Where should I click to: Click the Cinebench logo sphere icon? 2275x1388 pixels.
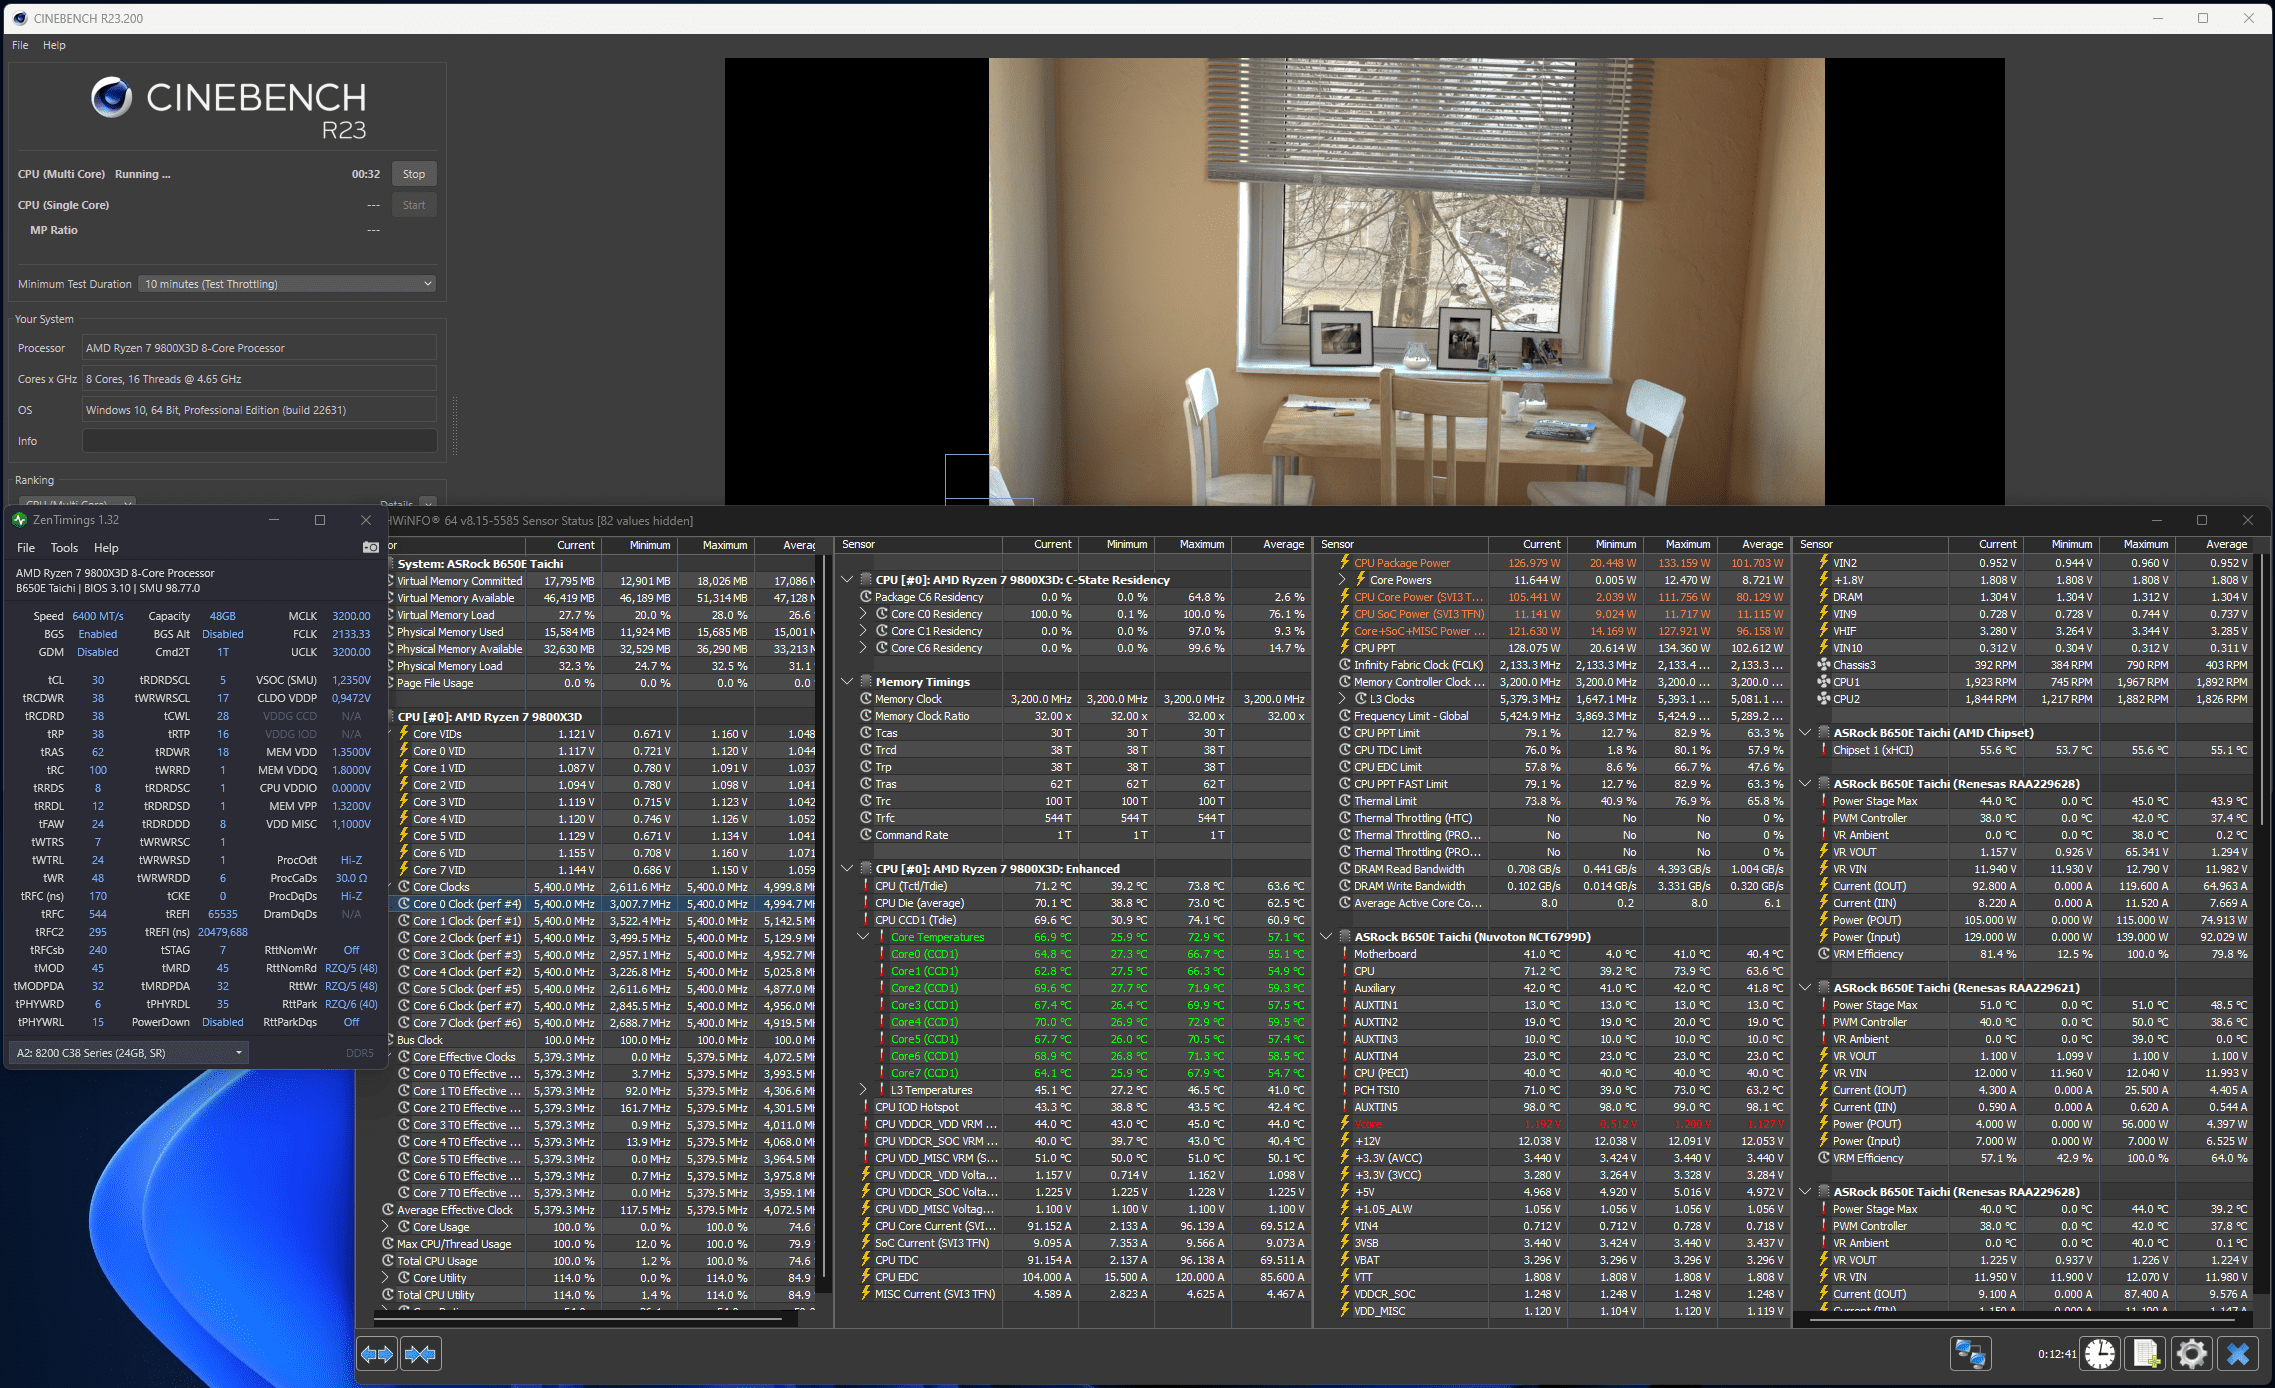tap(111, 97)
